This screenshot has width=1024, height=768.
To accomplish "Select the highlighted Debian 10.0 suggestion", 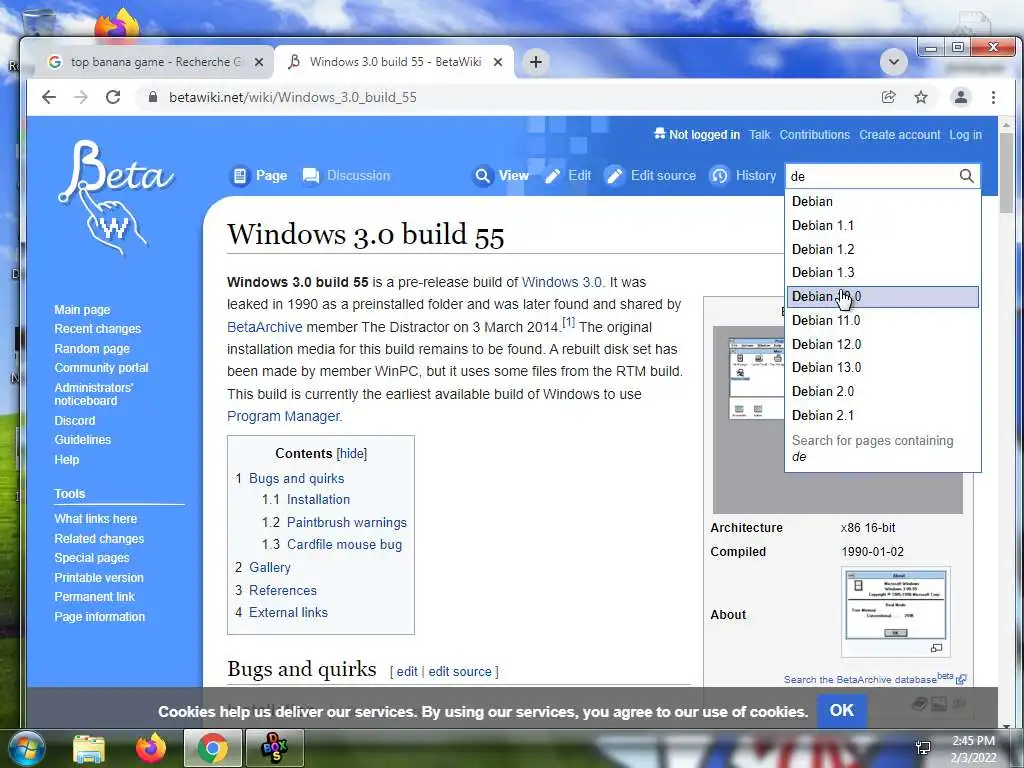I will (882, 296).
